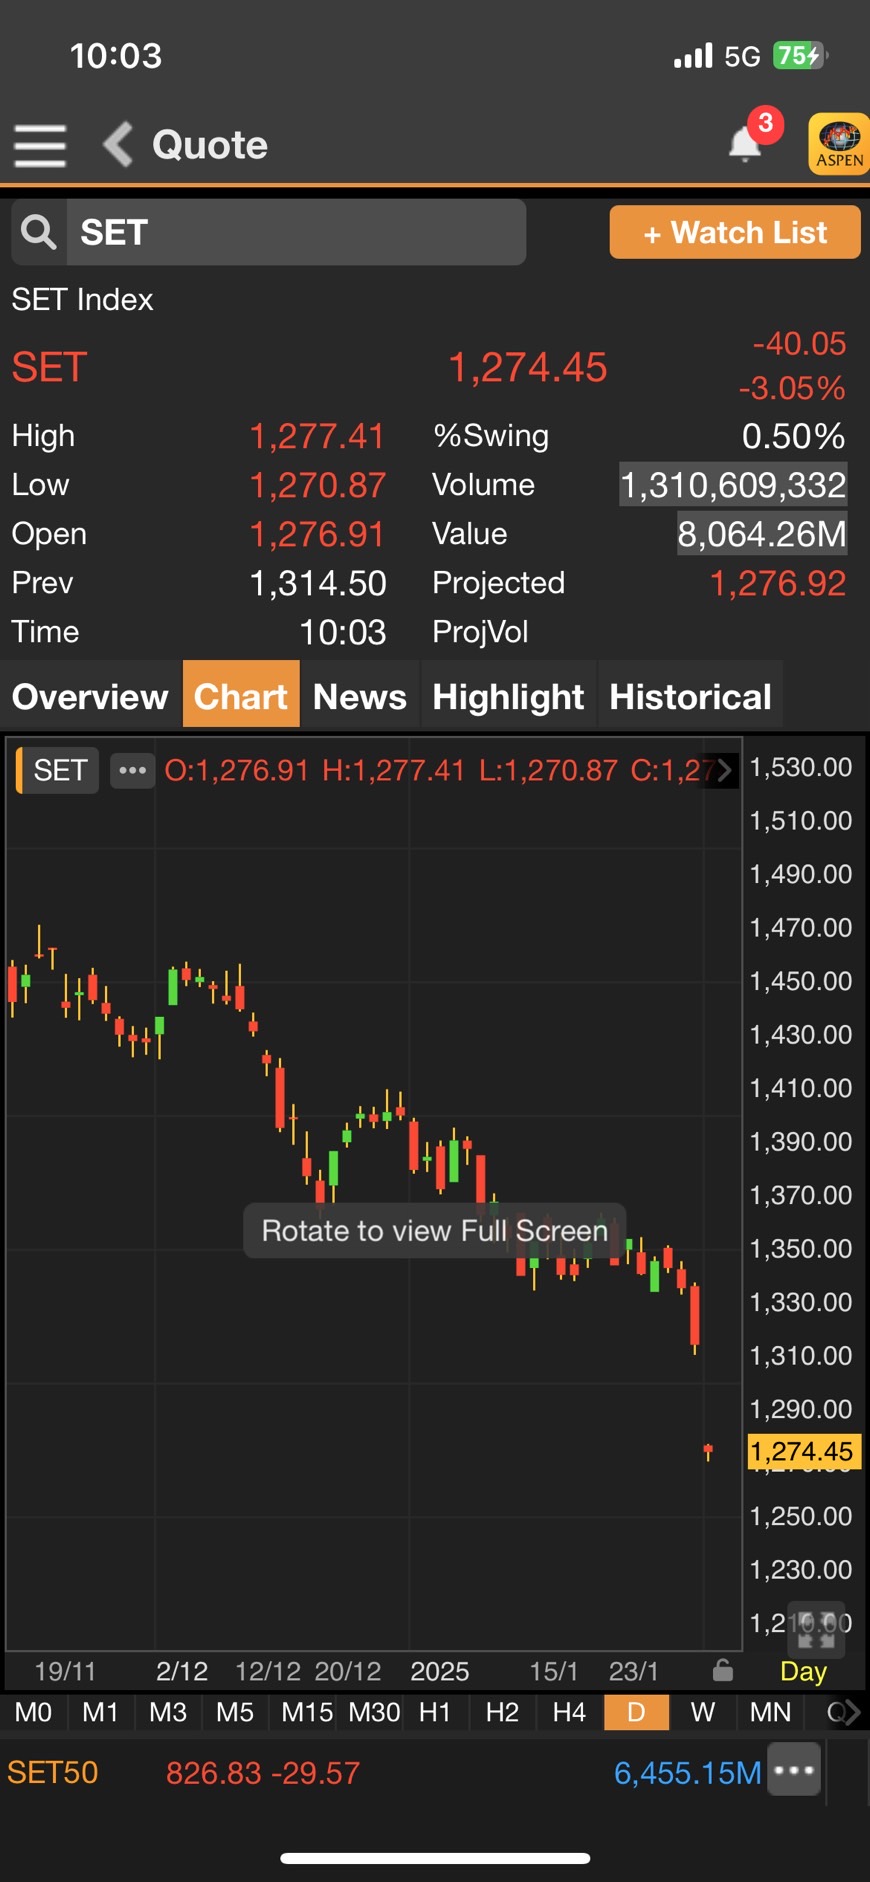Image resolution: width=870 pixels, height=1882 pixels.
Task: Toggle the chart scroll lock icon
Action: [722, 1671]
